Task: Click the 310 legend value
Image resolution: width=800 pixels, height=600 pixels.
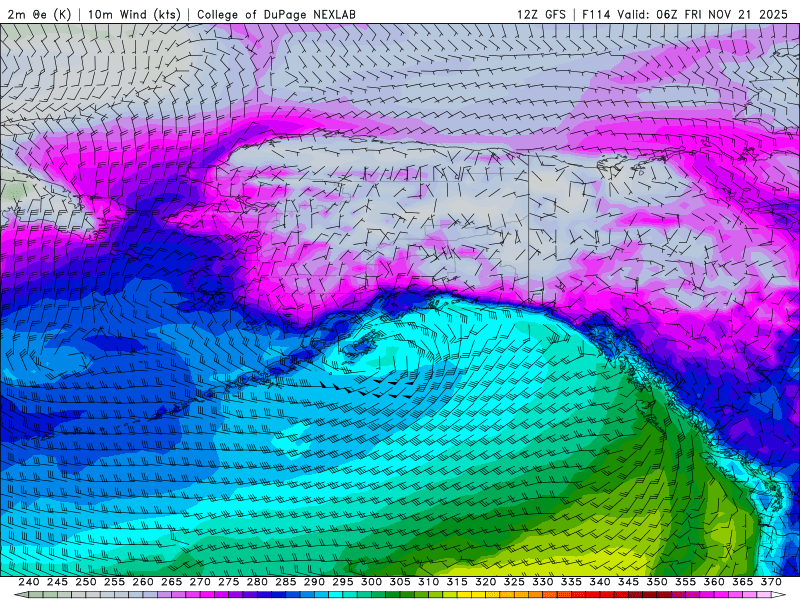Action: pos(429,582)
